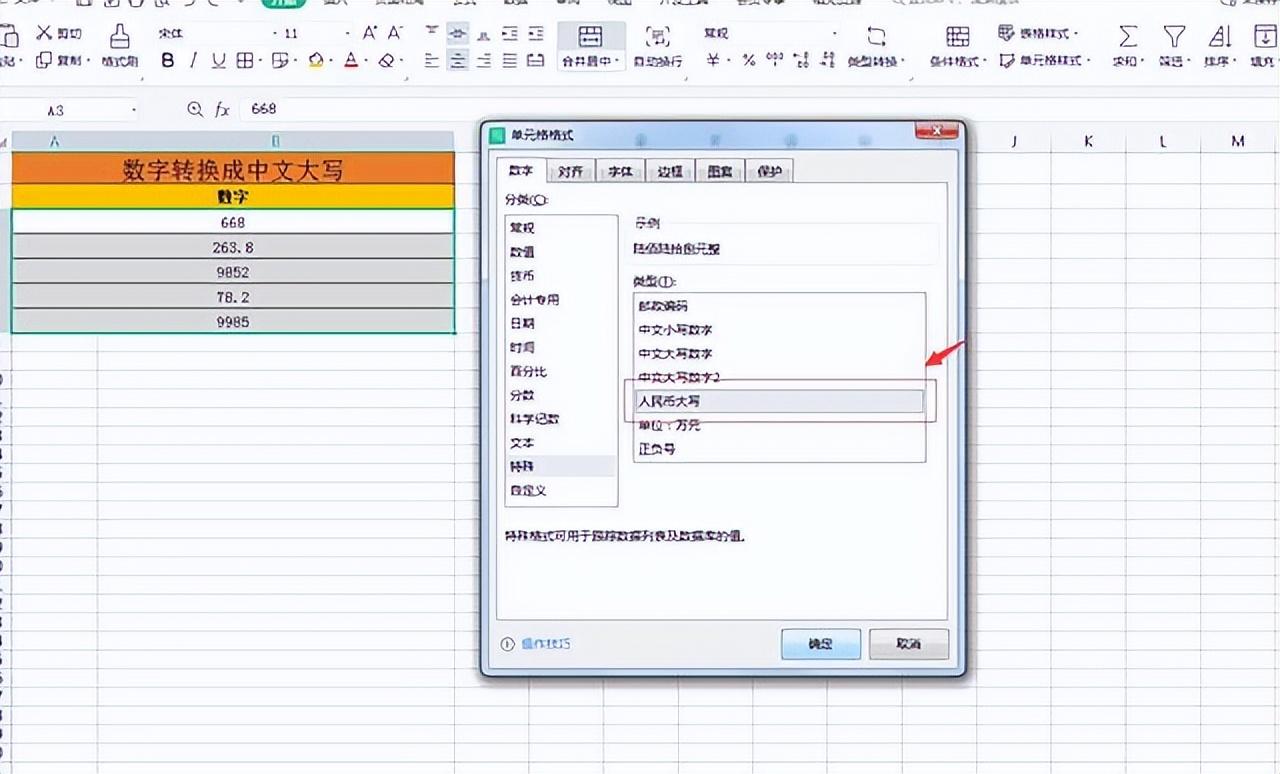The height and width of the screenshot is (774, 1280).
Task: Choose 自定义 category in the list
Action: [528, 491]
